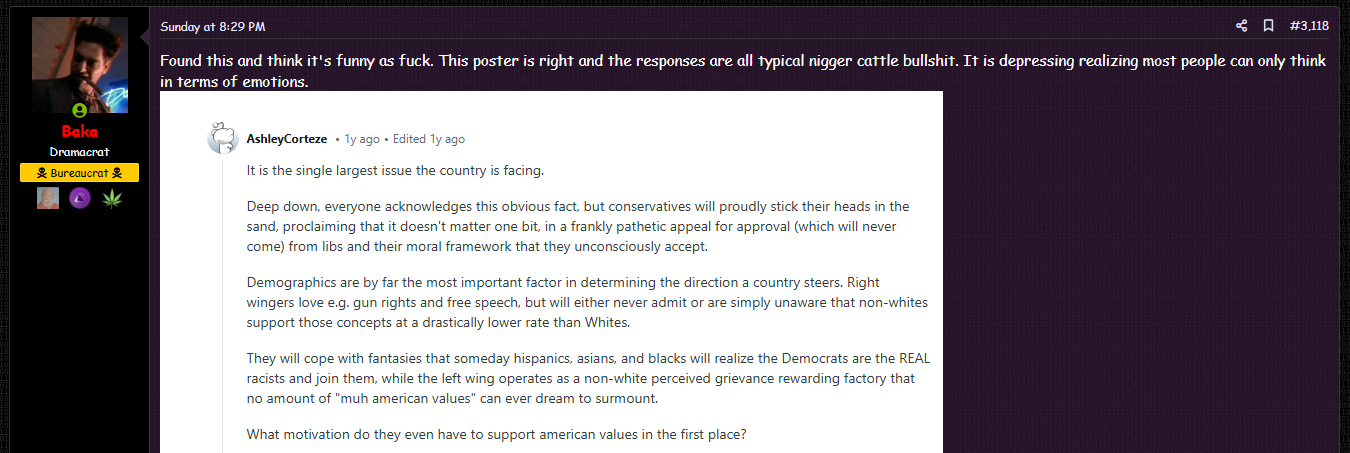Click the purple triangle badge icon
This screenshot has width=1350, height=453.
coord(80,198)
